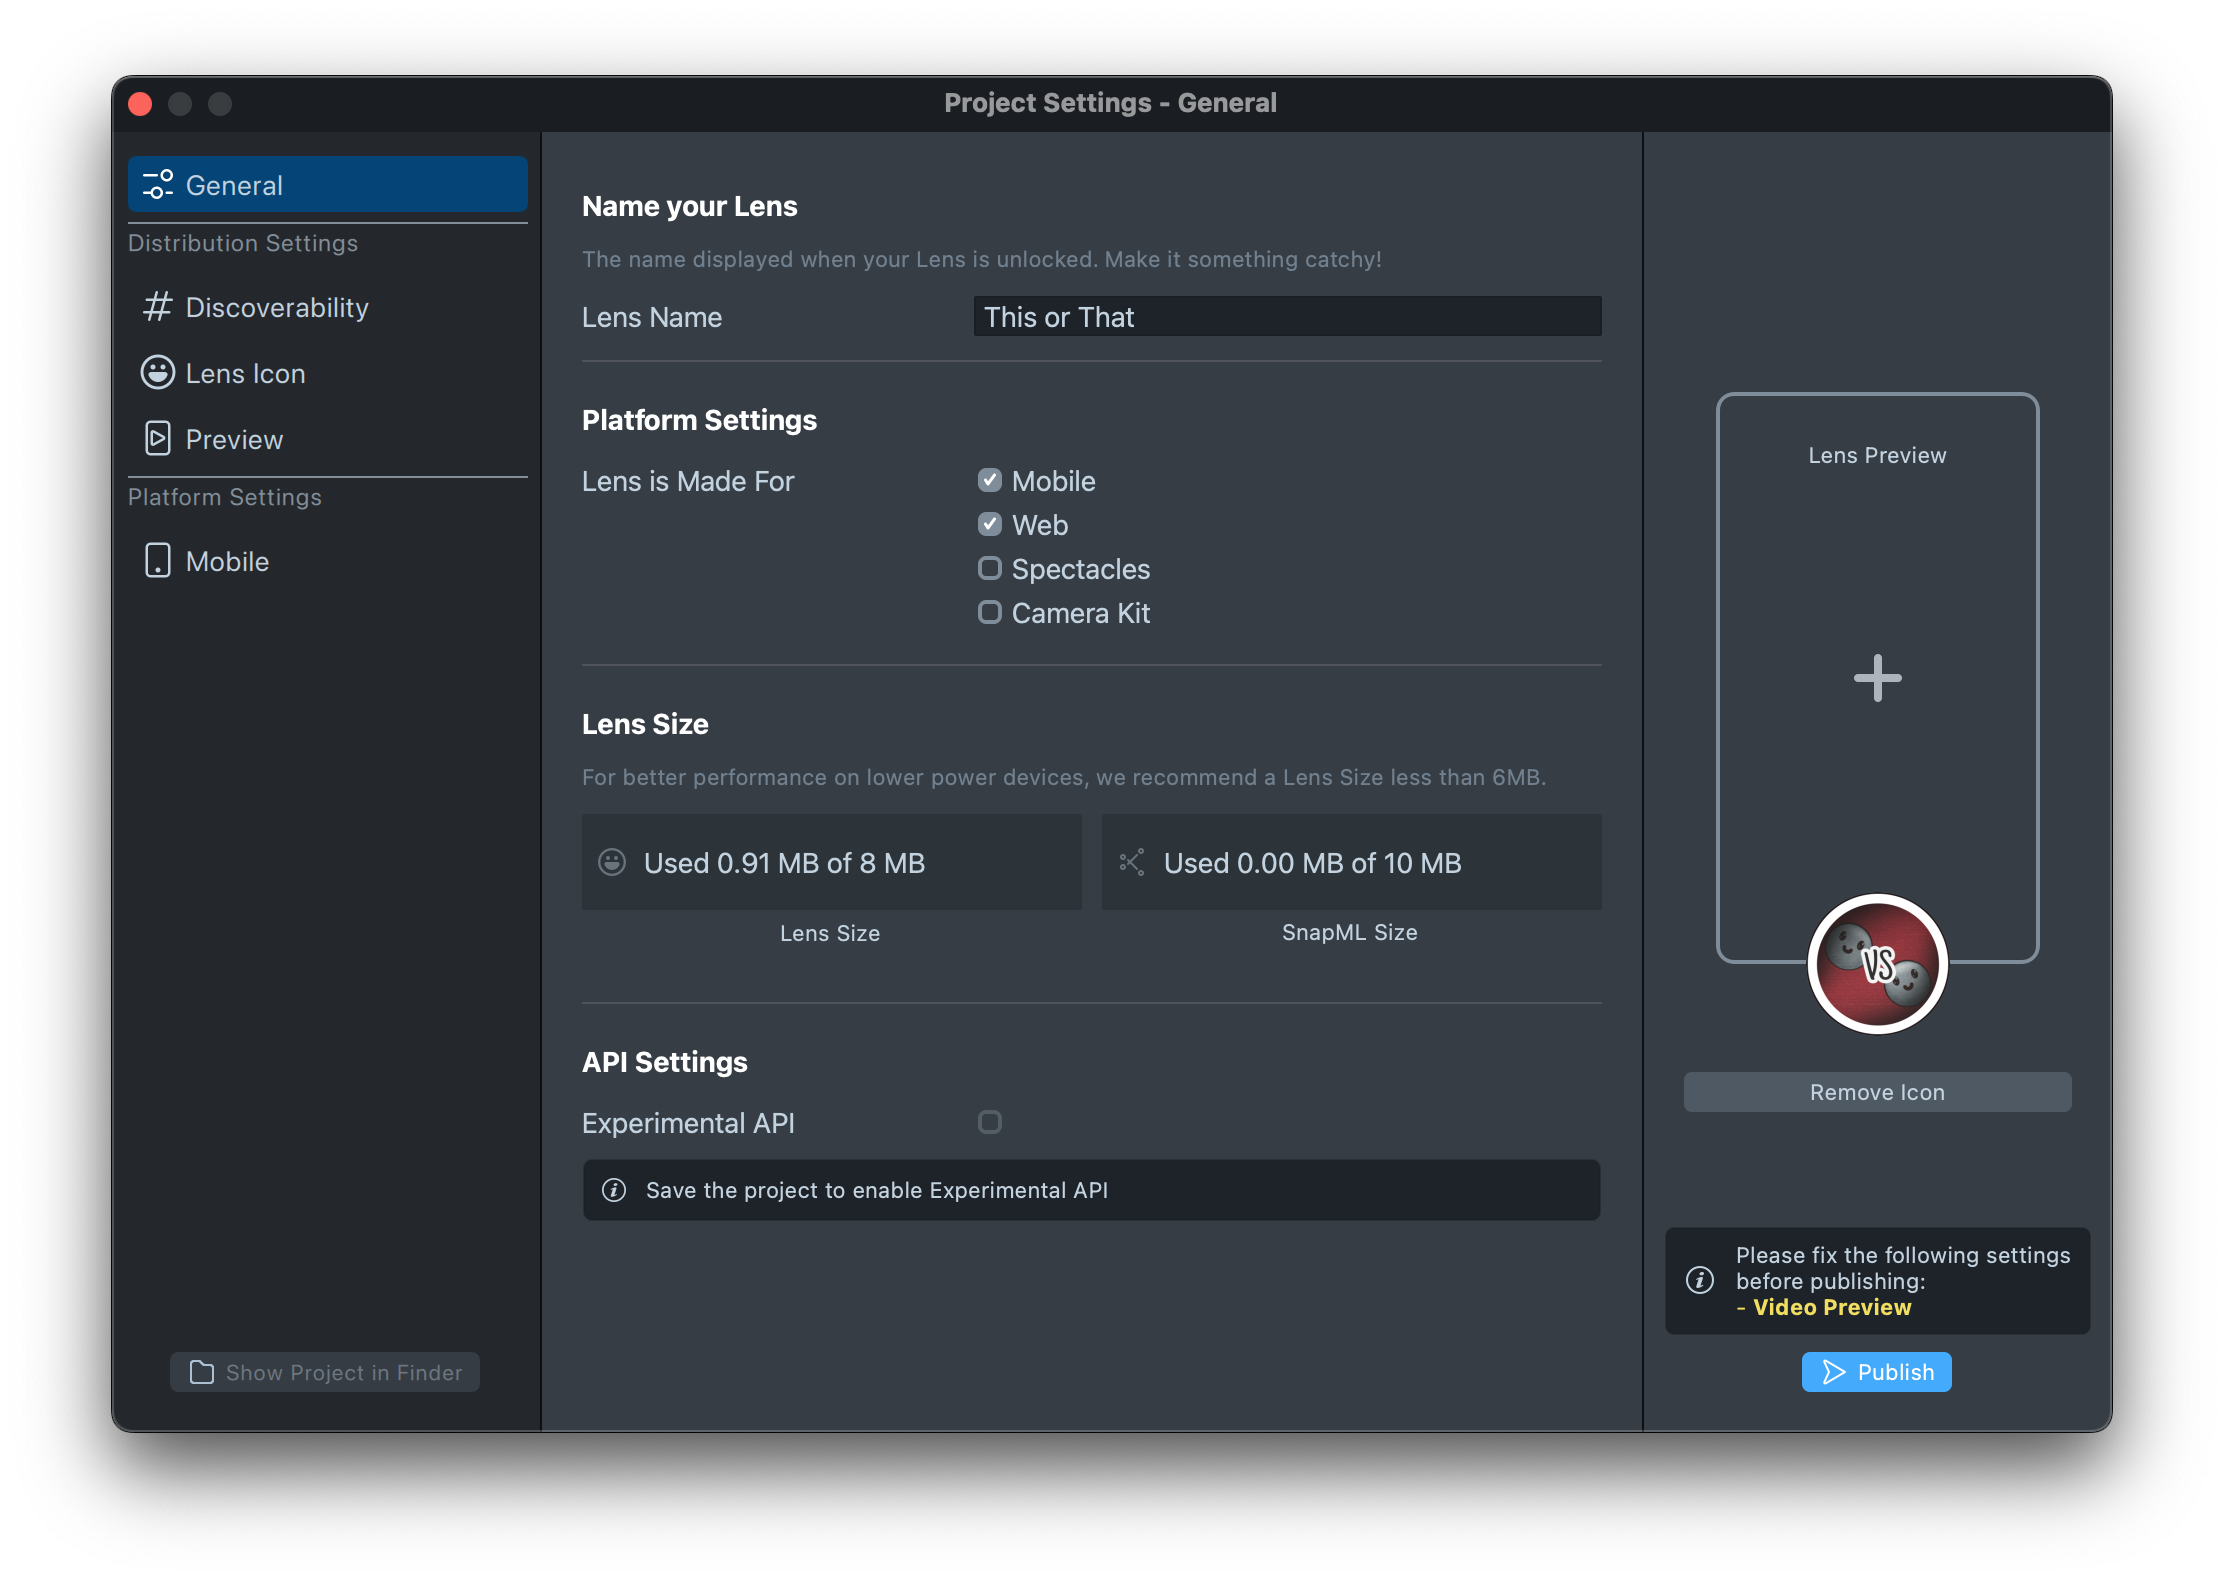Uncheck the Mobile platform checkbox
Viewport: 2224px width, 1580px height.
point(990,481)
